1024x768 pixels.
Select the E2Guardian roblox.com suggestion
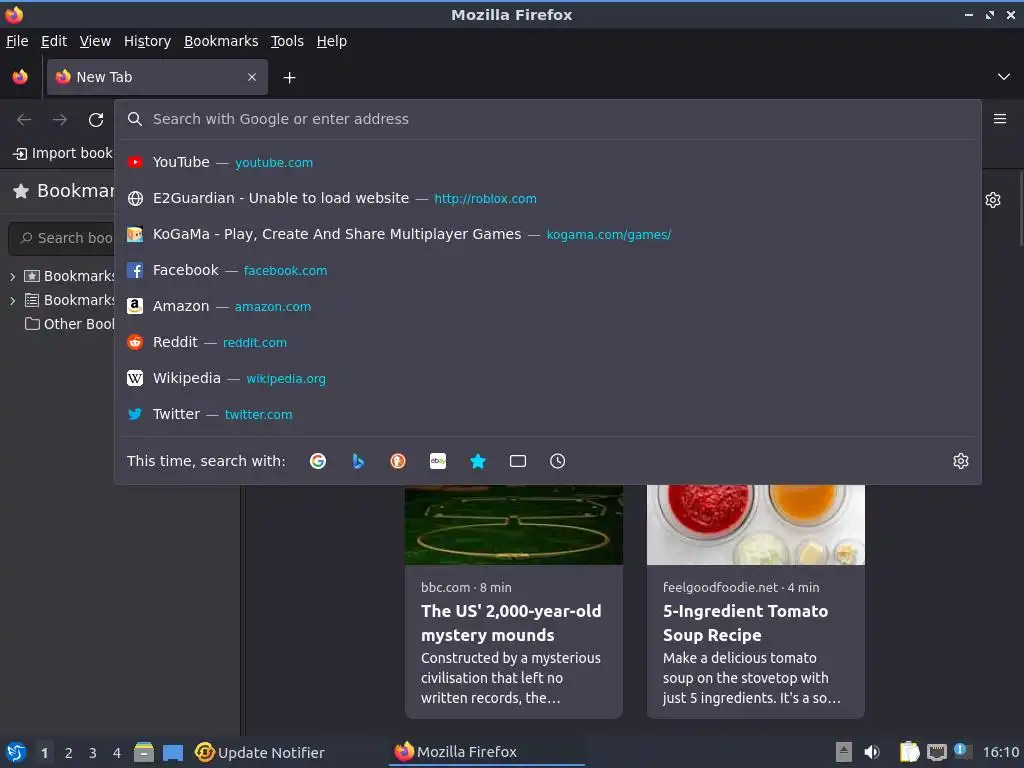547,198
